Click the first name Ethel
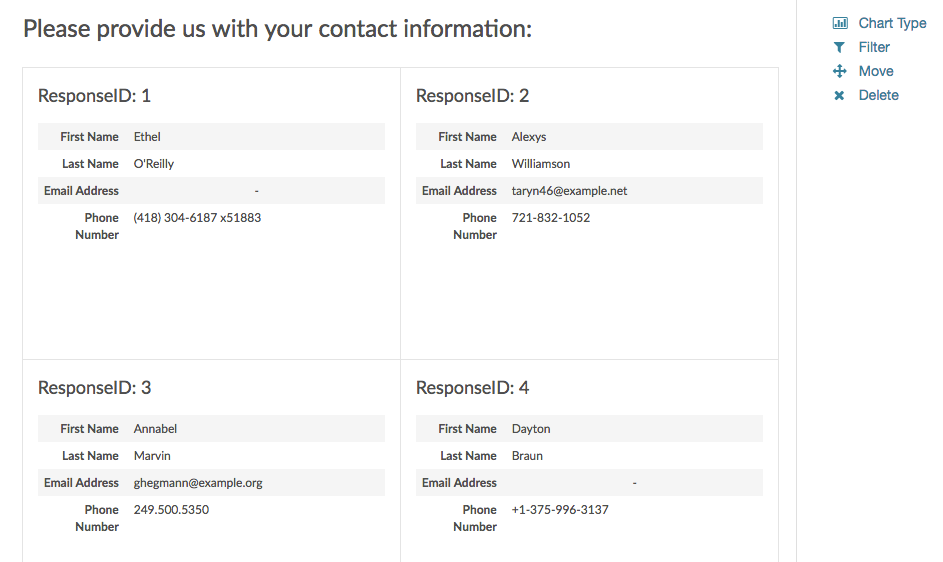The image size is (943, 562). point(147,137)
